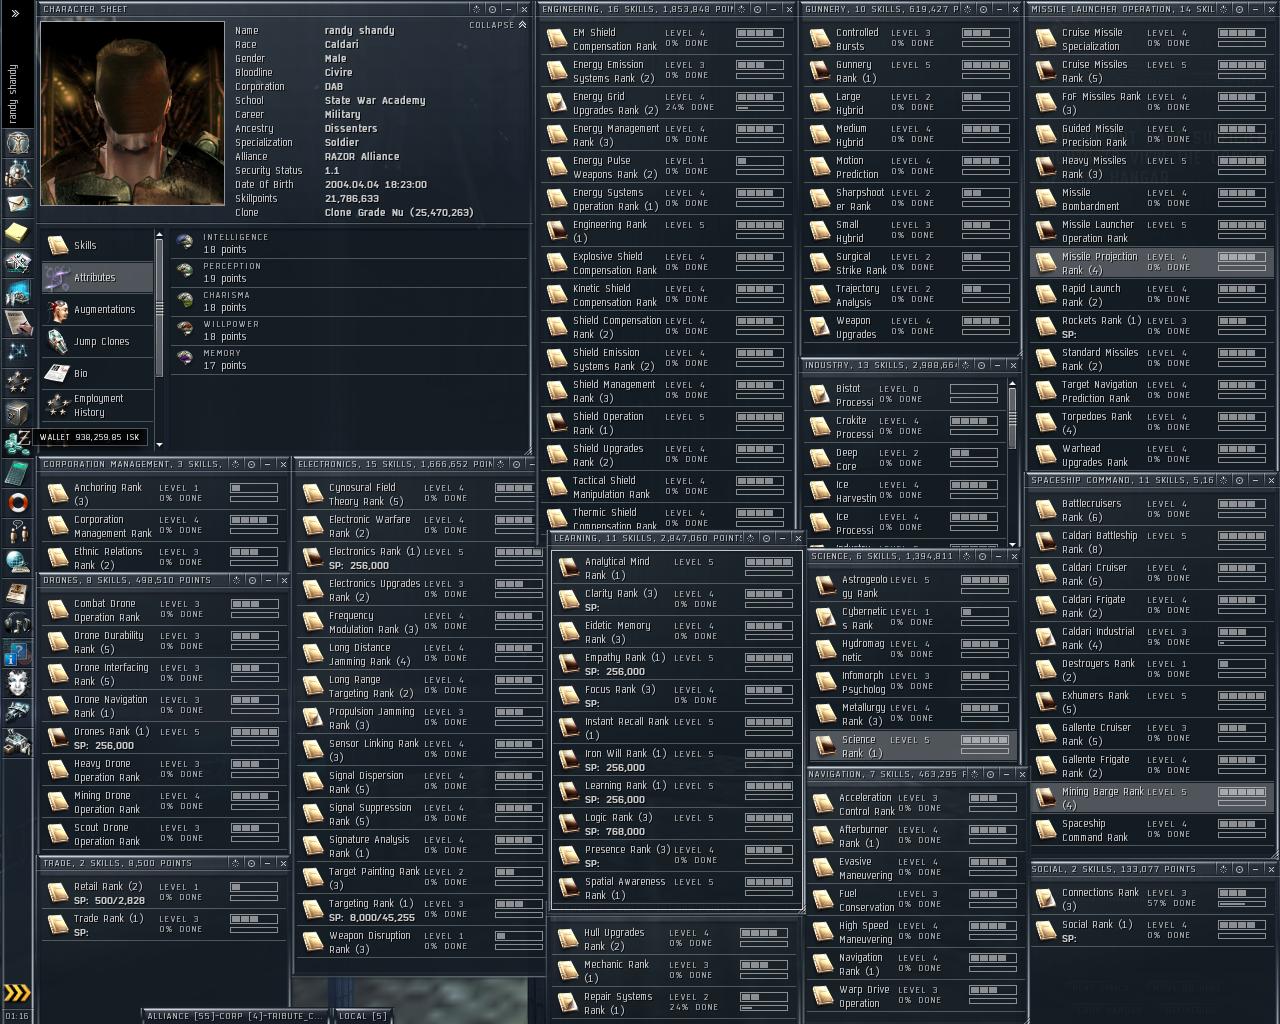The image size is (1280, 1024).
Task: Pin the Corporation Management window
Action: pyautogui.click(x=252, y=464)
